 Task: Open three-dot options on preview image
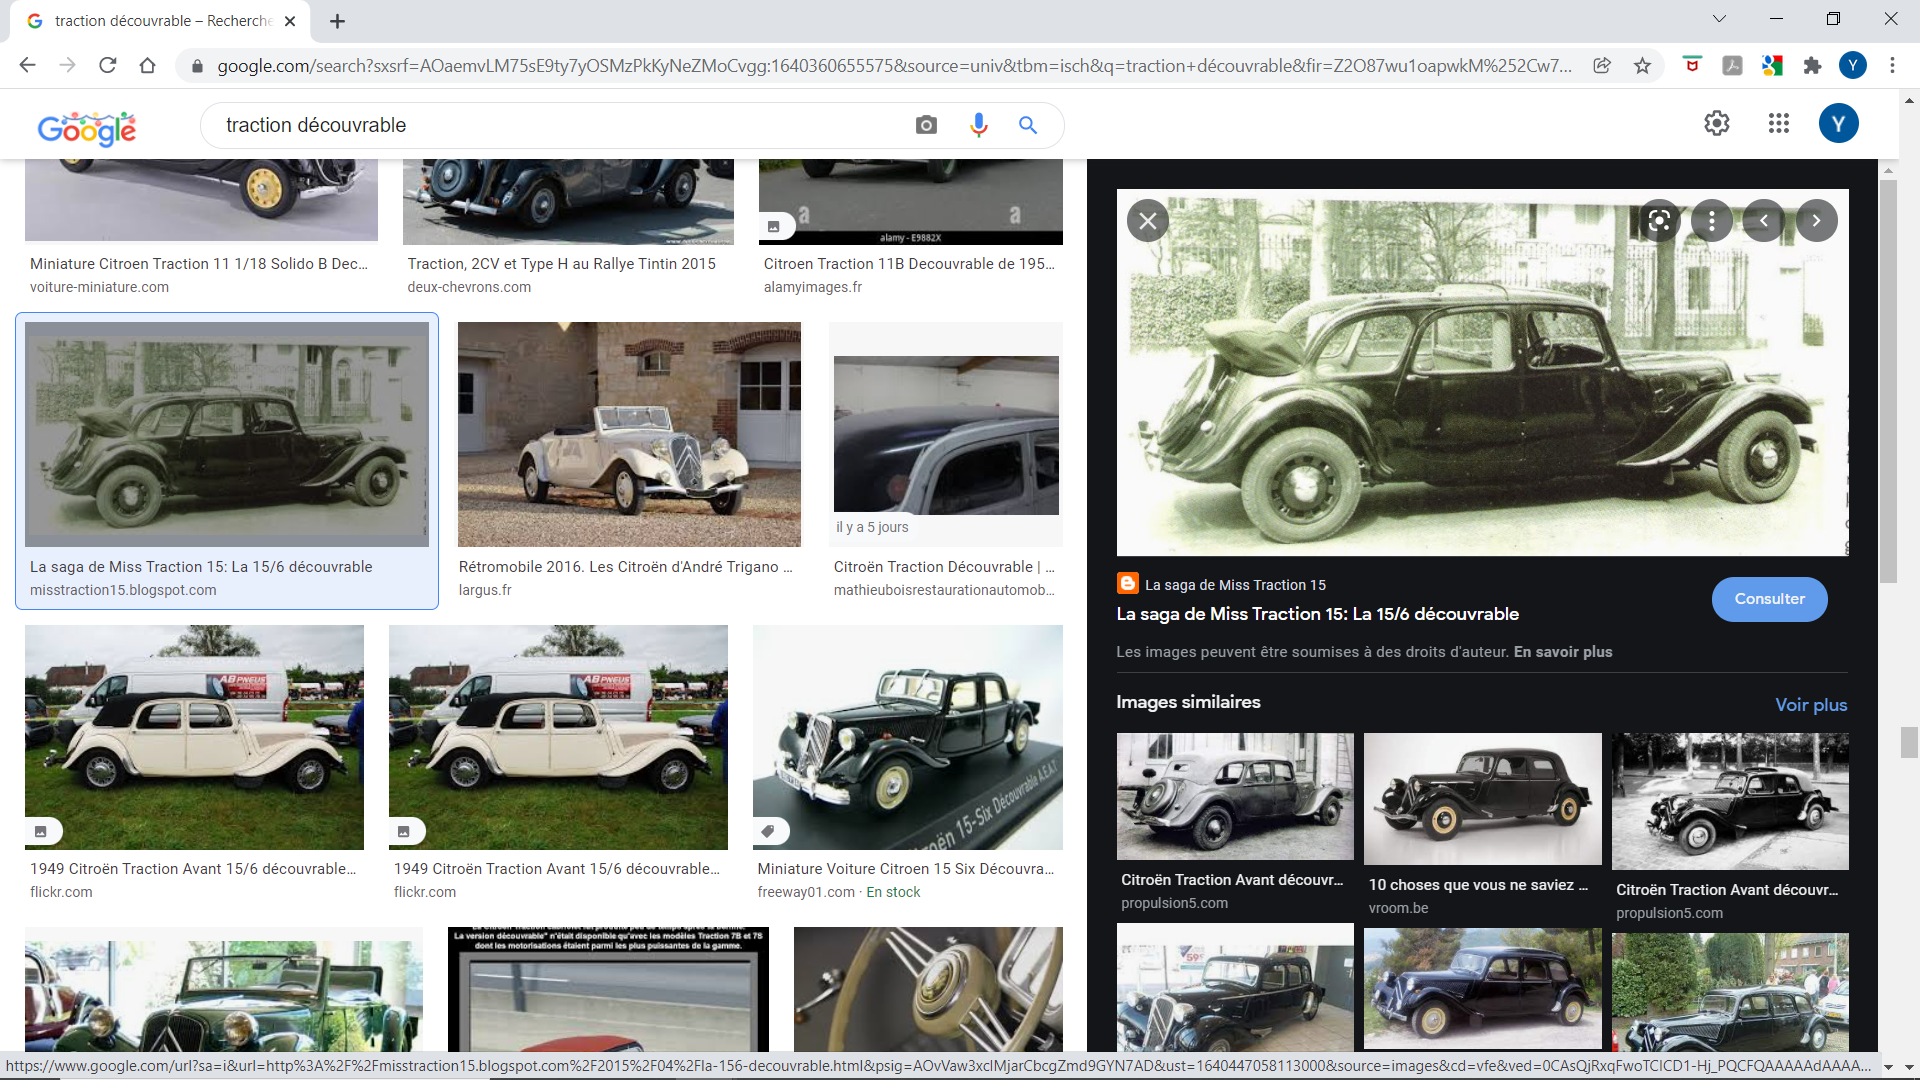click(x=1711, y=221)
